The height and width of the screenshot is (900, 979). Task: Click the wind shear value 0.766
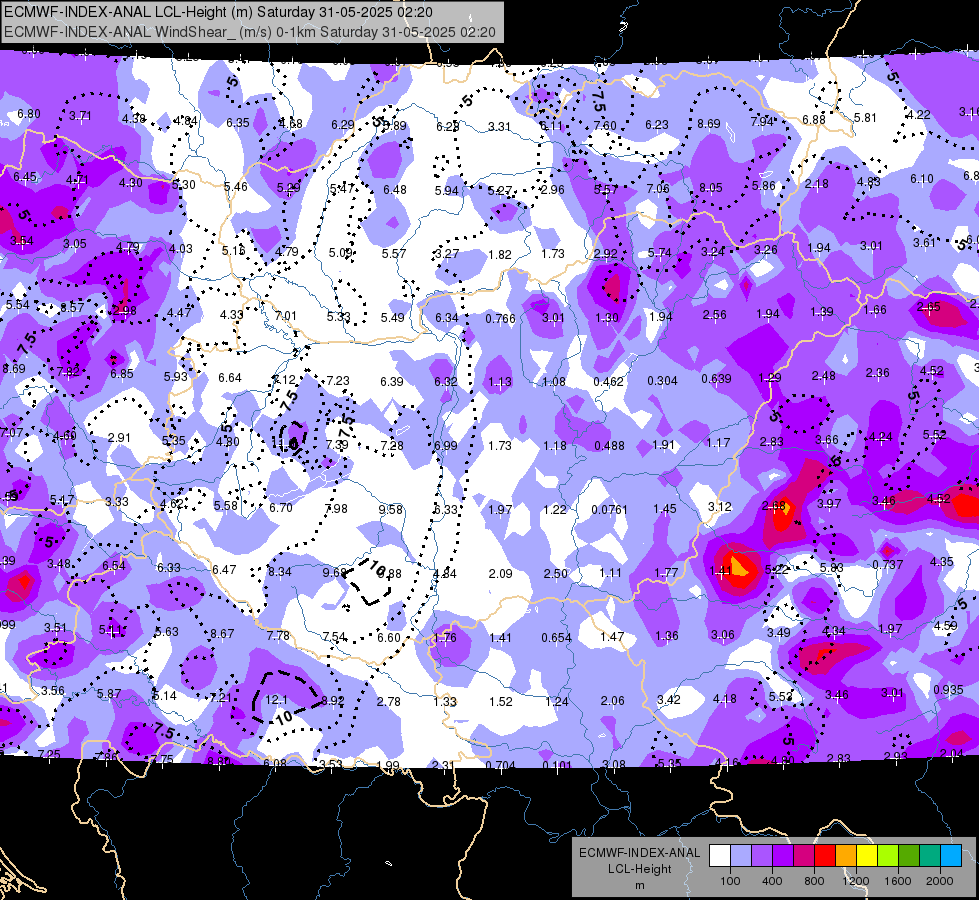(x=501, y=319)
